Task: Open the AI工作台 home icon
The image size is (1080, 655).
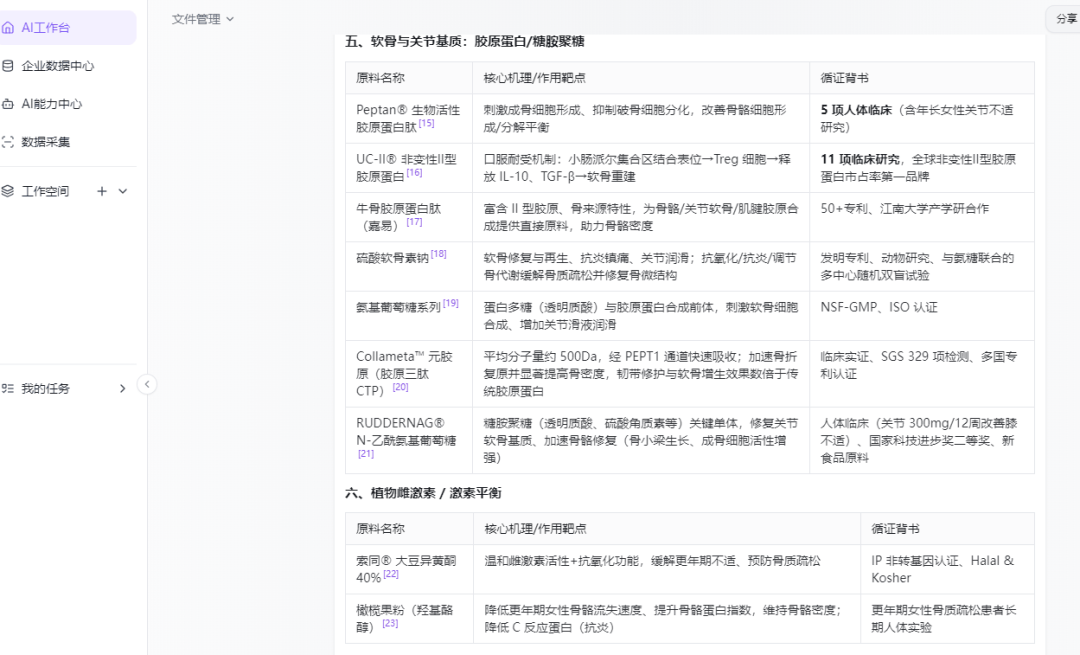Action: pyautogui.click(x=8, y=28)
